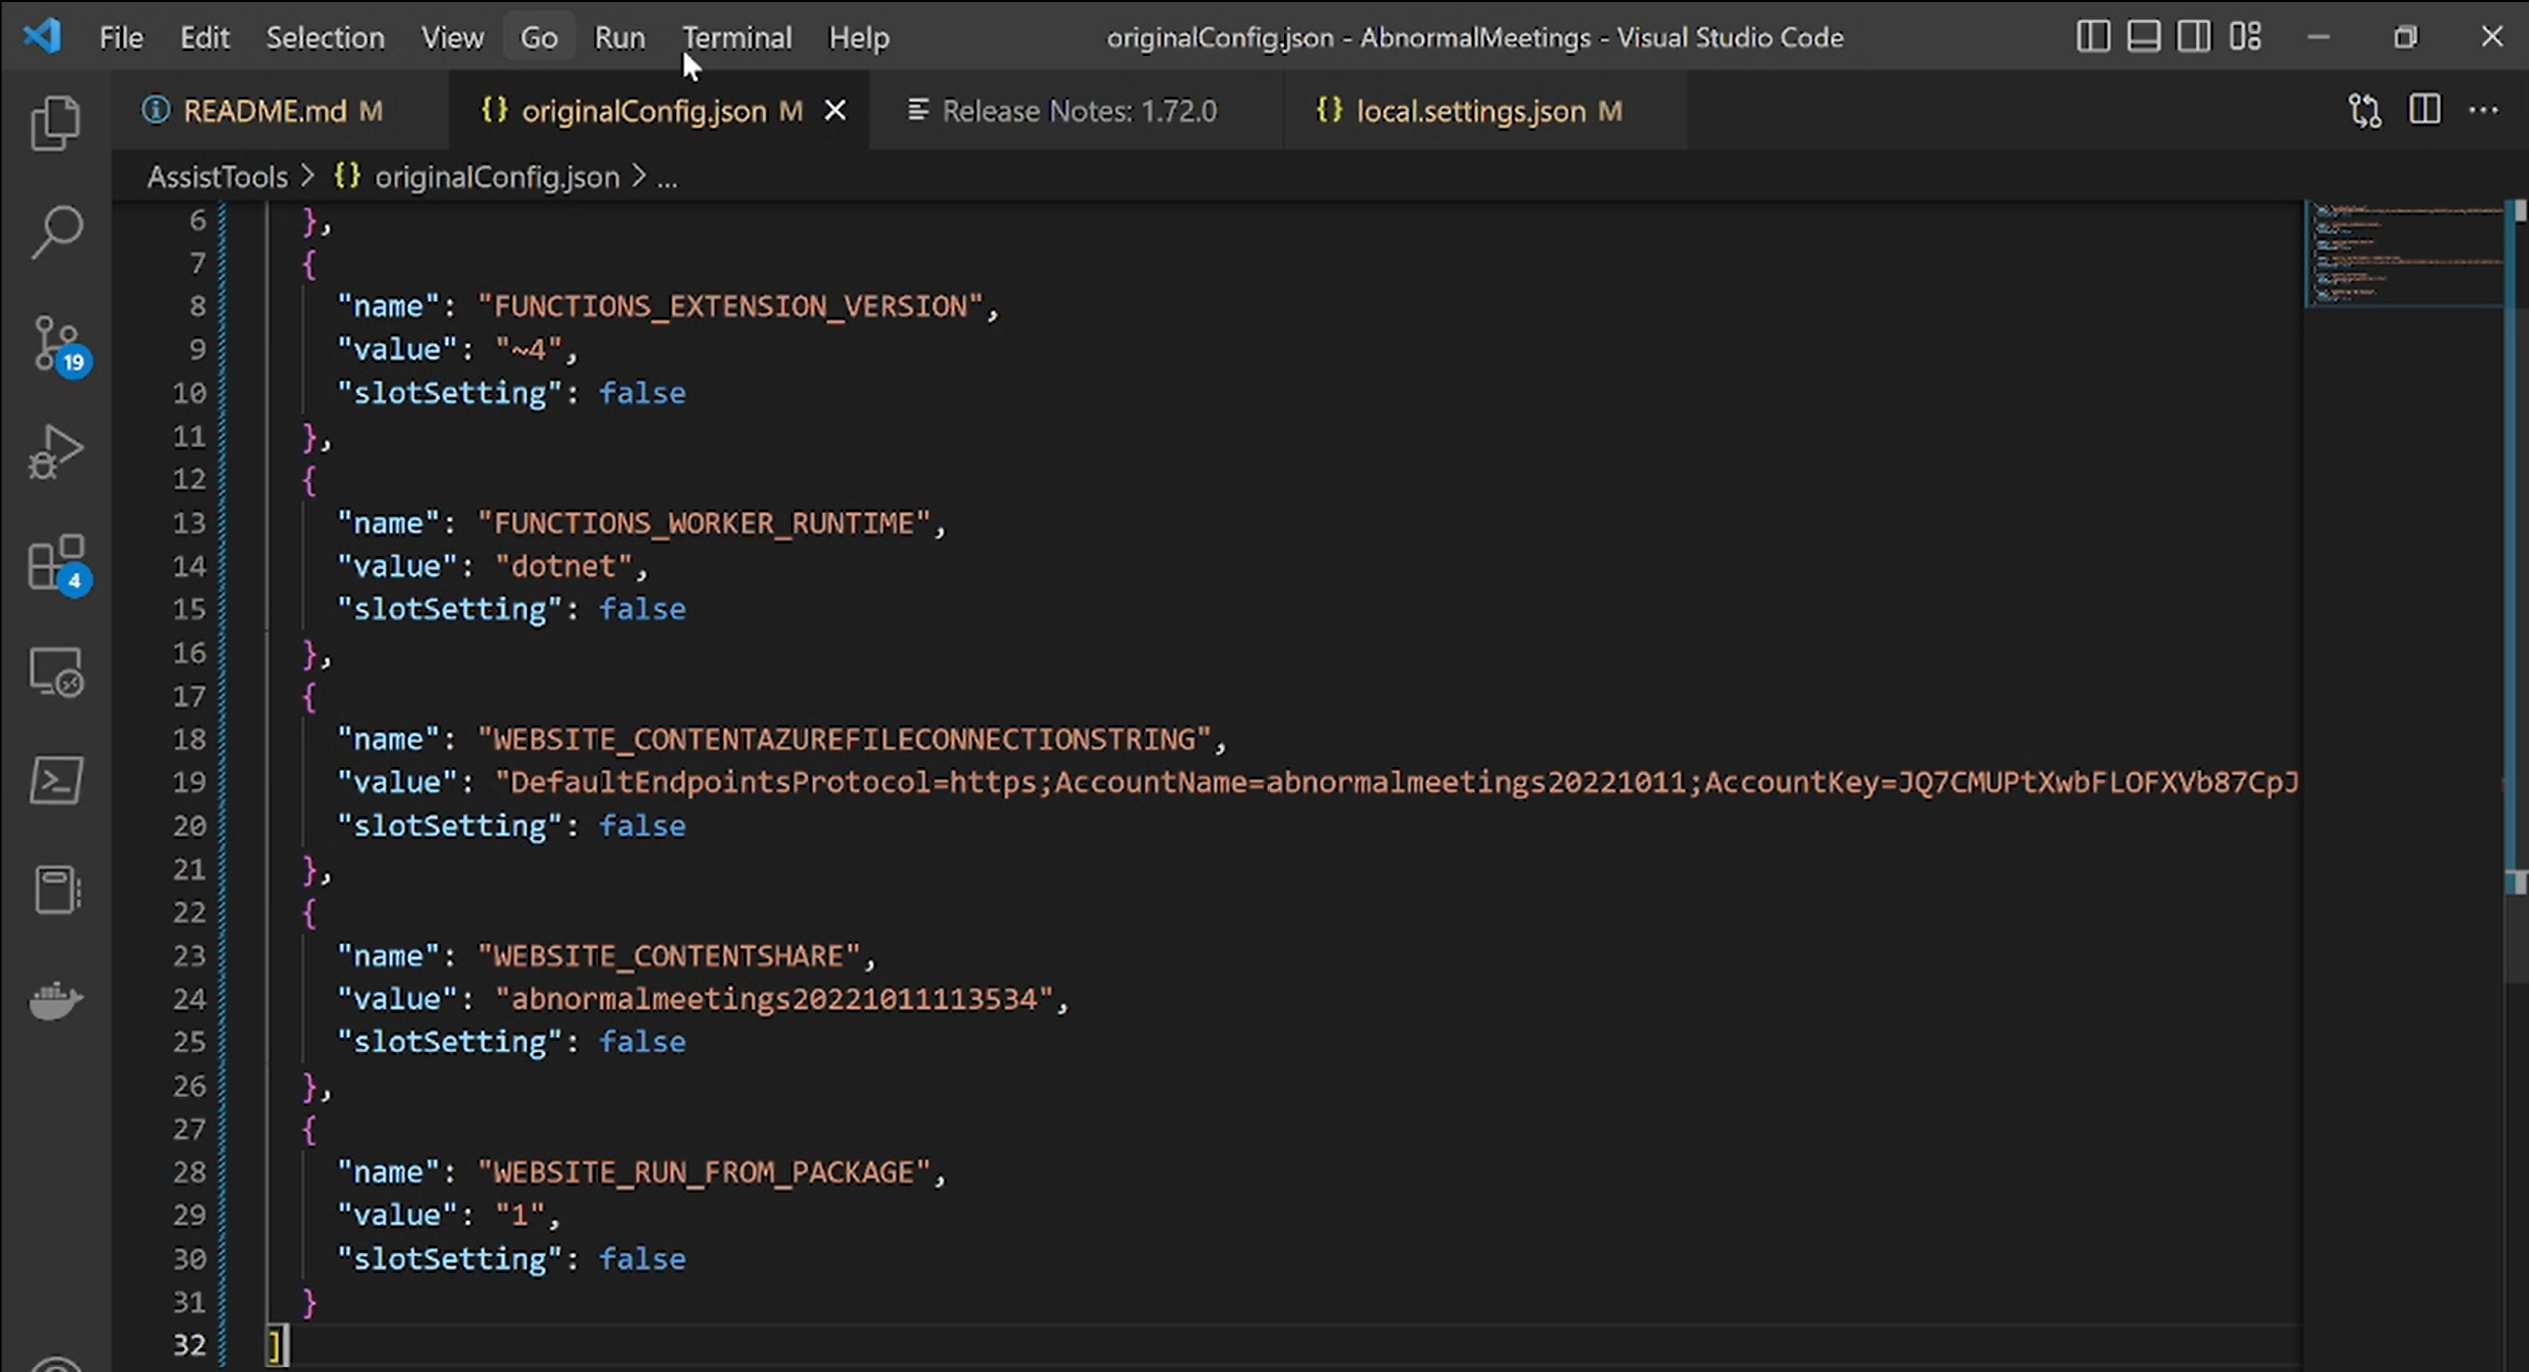Open the Explorer view in activity bar

[x=55, y=124]
